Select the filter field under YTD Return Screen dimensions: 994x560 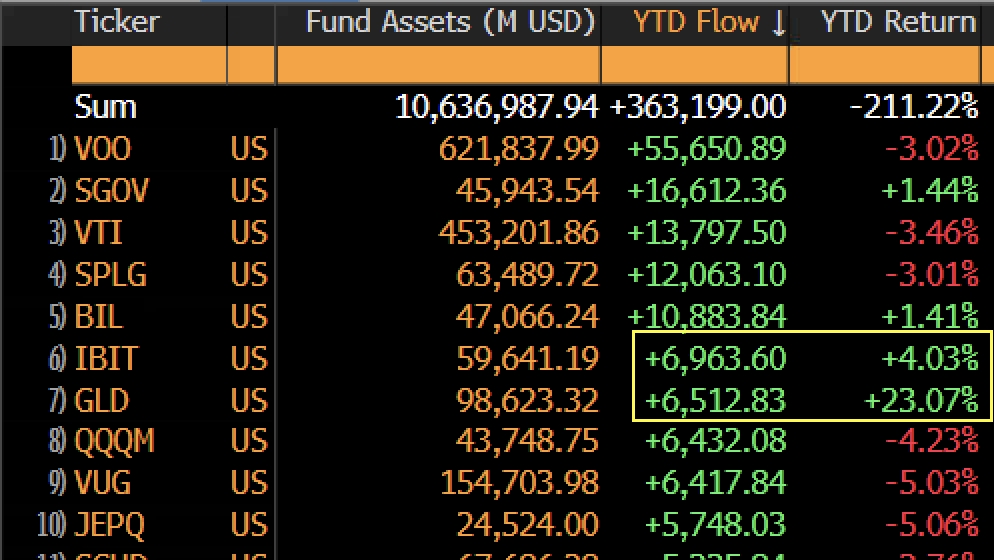(884, 66)
